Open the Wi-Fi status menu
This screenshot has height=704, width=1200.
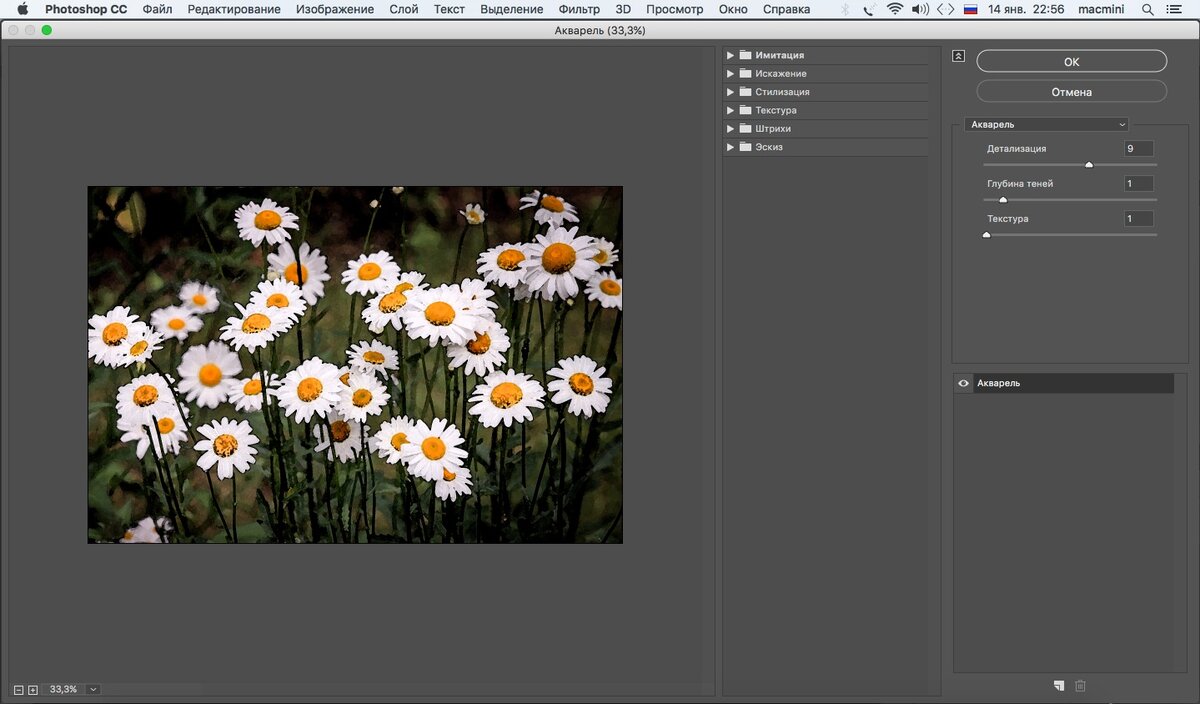[894, 9]
